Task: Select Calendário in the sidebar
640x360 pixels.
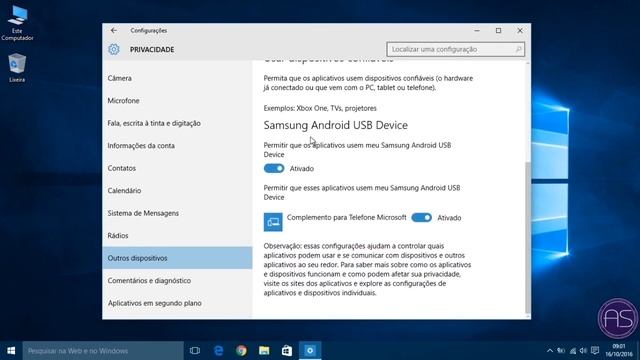Action: click(x=177, y=190)
